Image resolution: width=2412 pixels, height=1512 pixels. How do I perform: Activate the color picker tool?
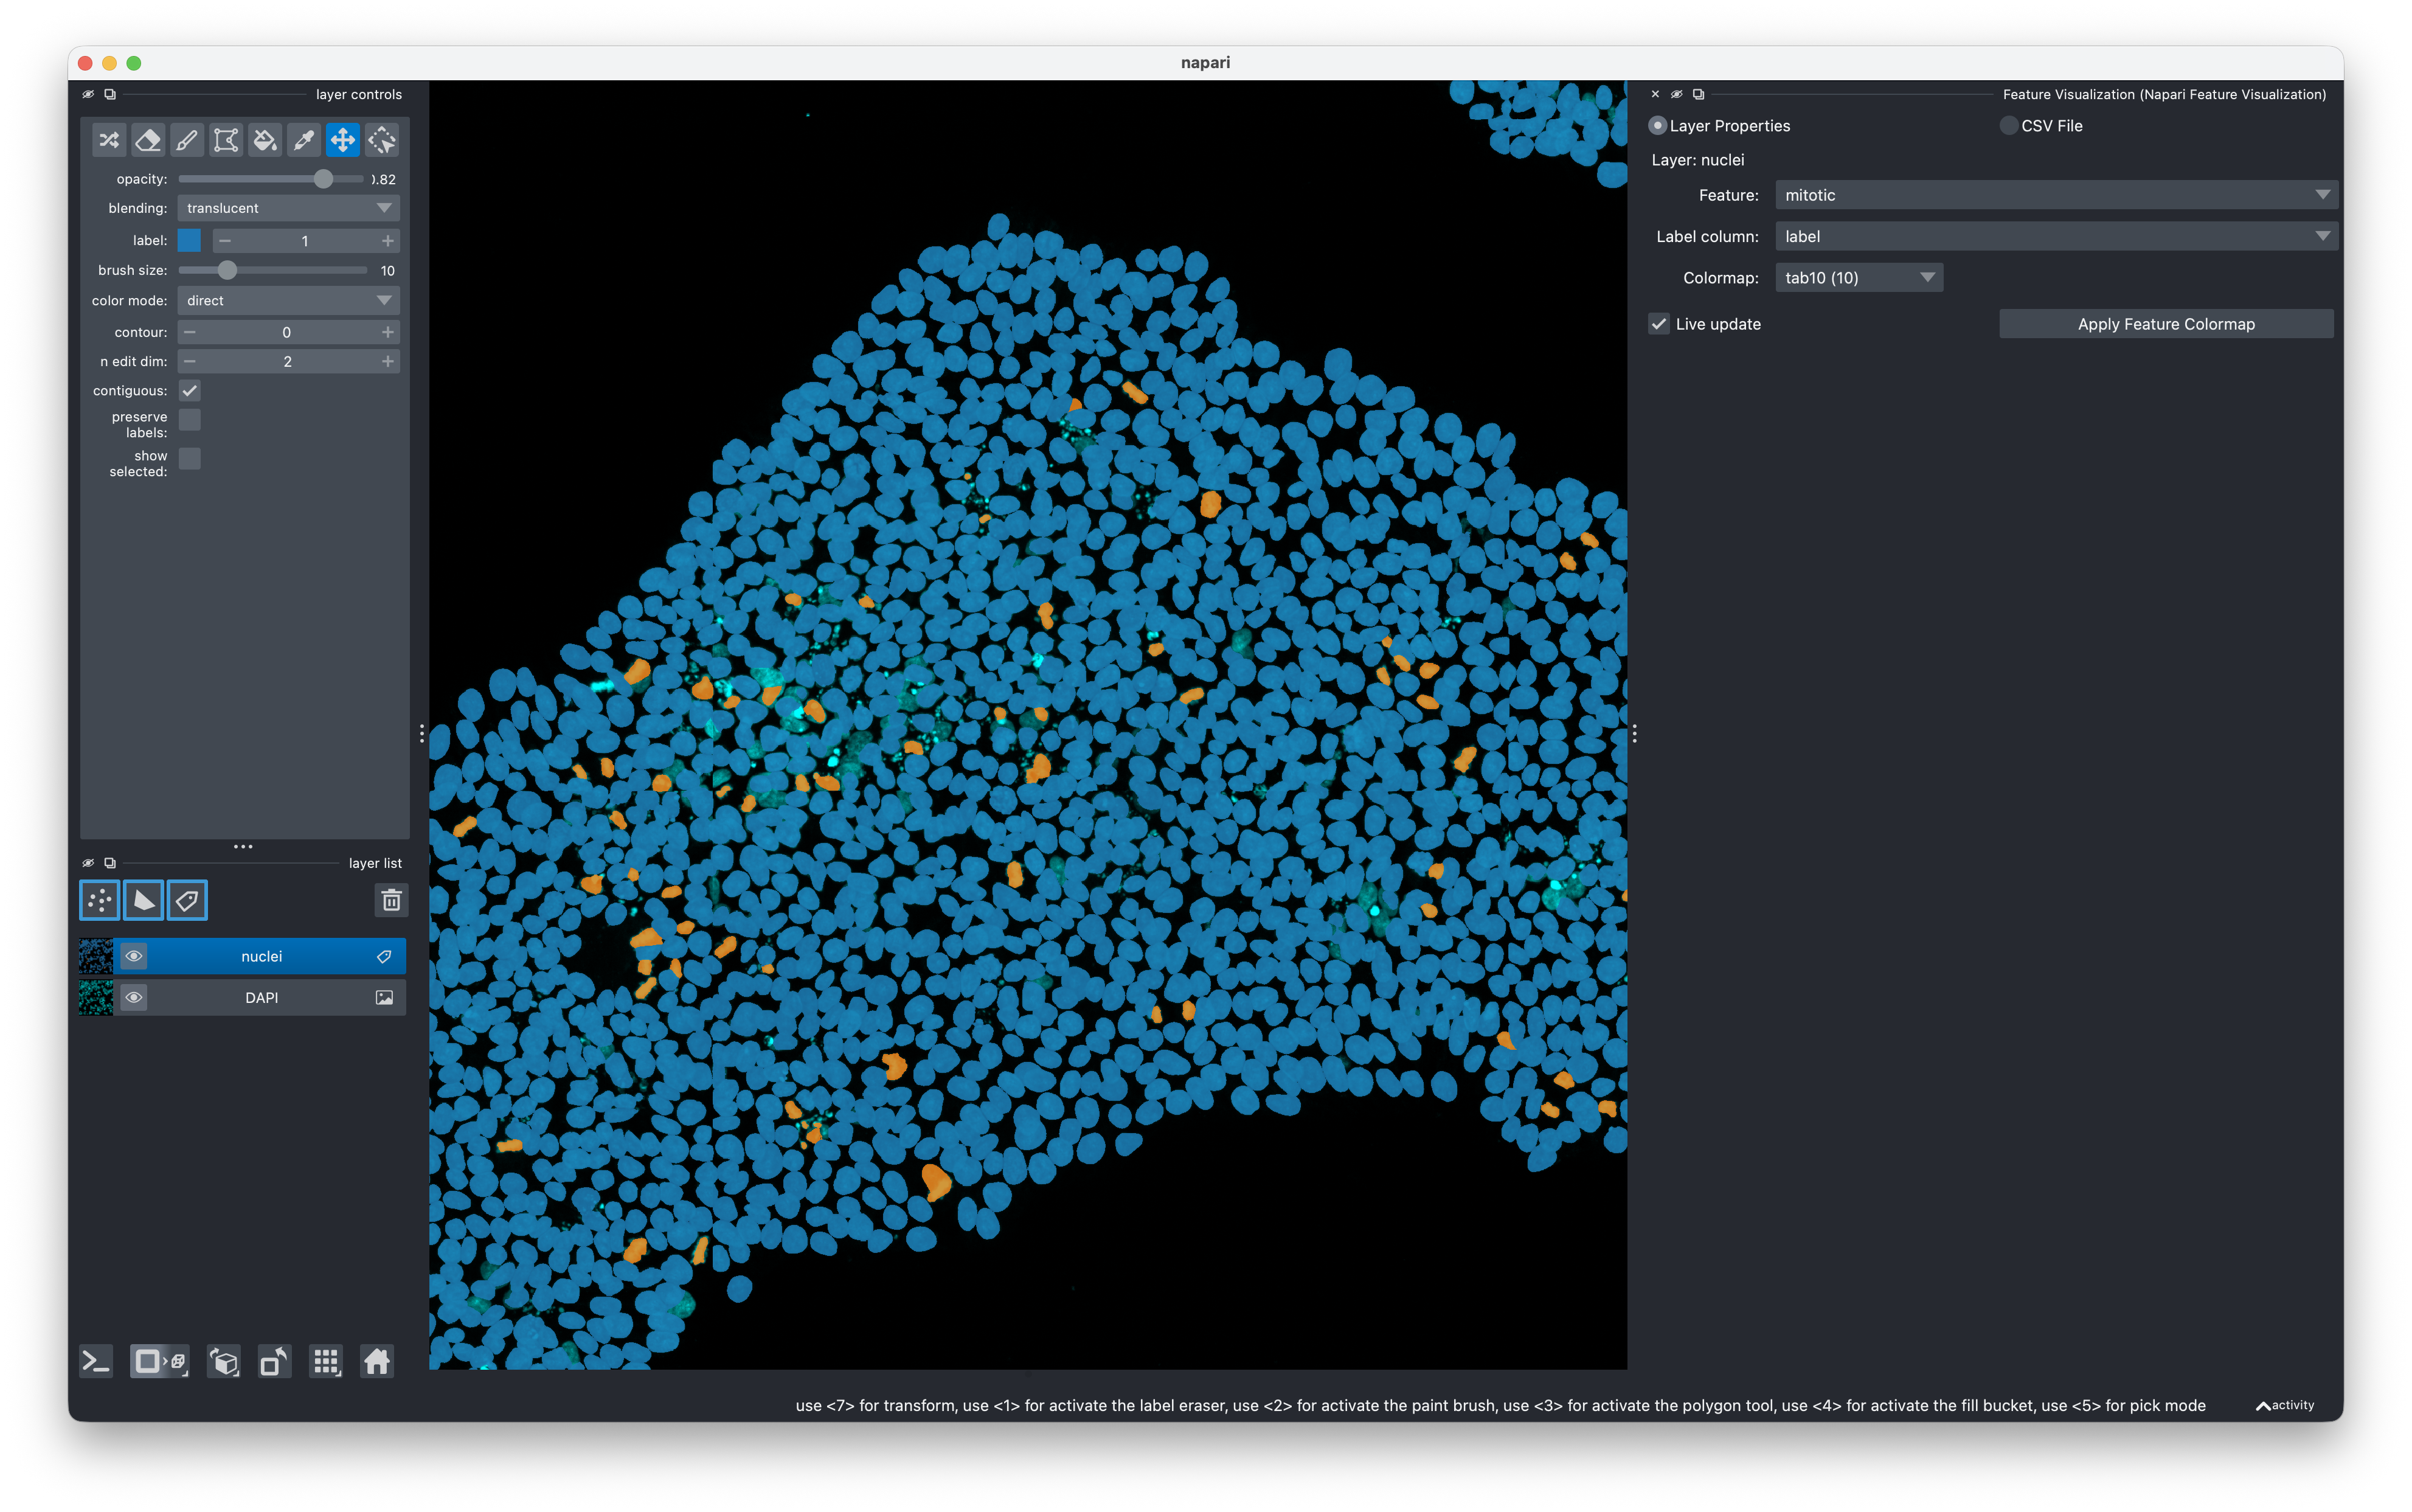pos(304,140)
